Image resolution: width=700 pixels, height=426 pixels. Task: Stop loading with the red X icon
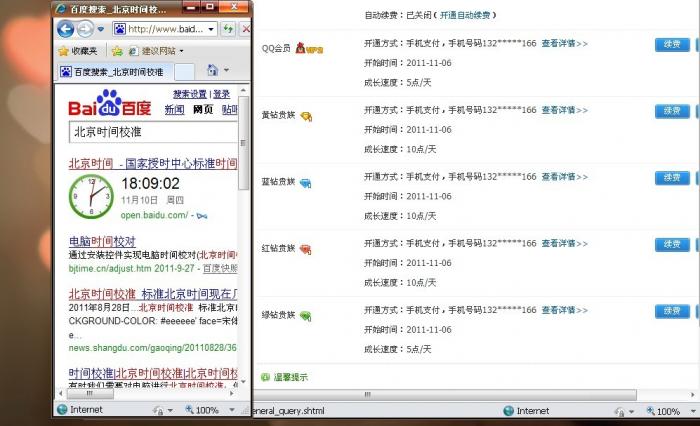coord(246,29)
